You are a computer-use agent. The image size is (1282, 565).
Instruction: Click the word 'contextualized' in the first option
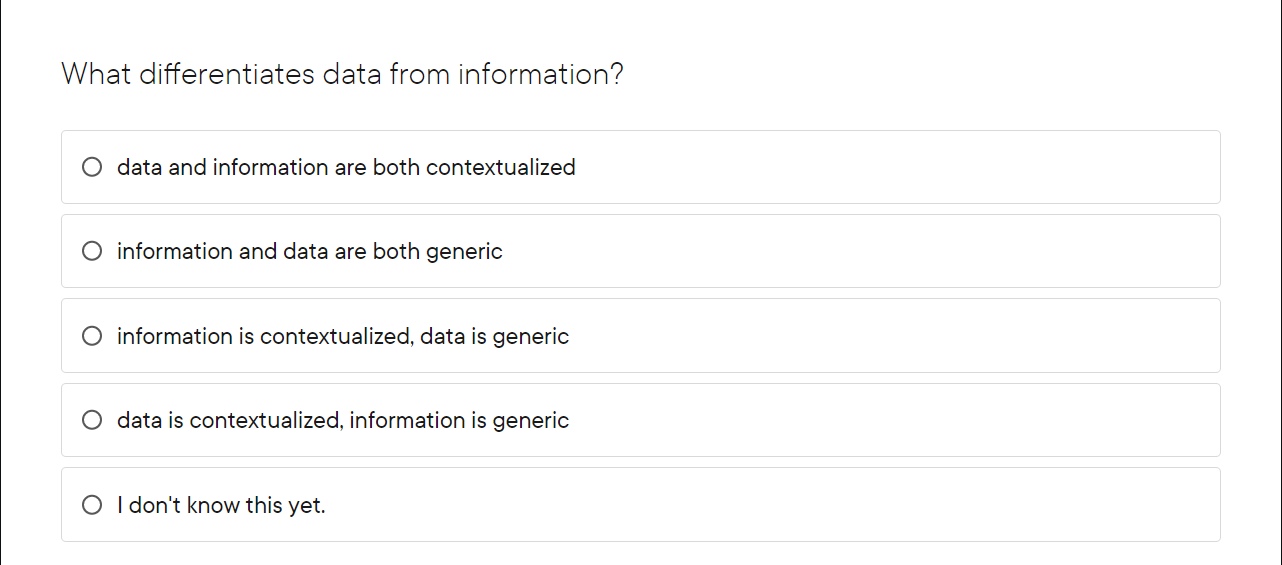(x=500, y=167)
